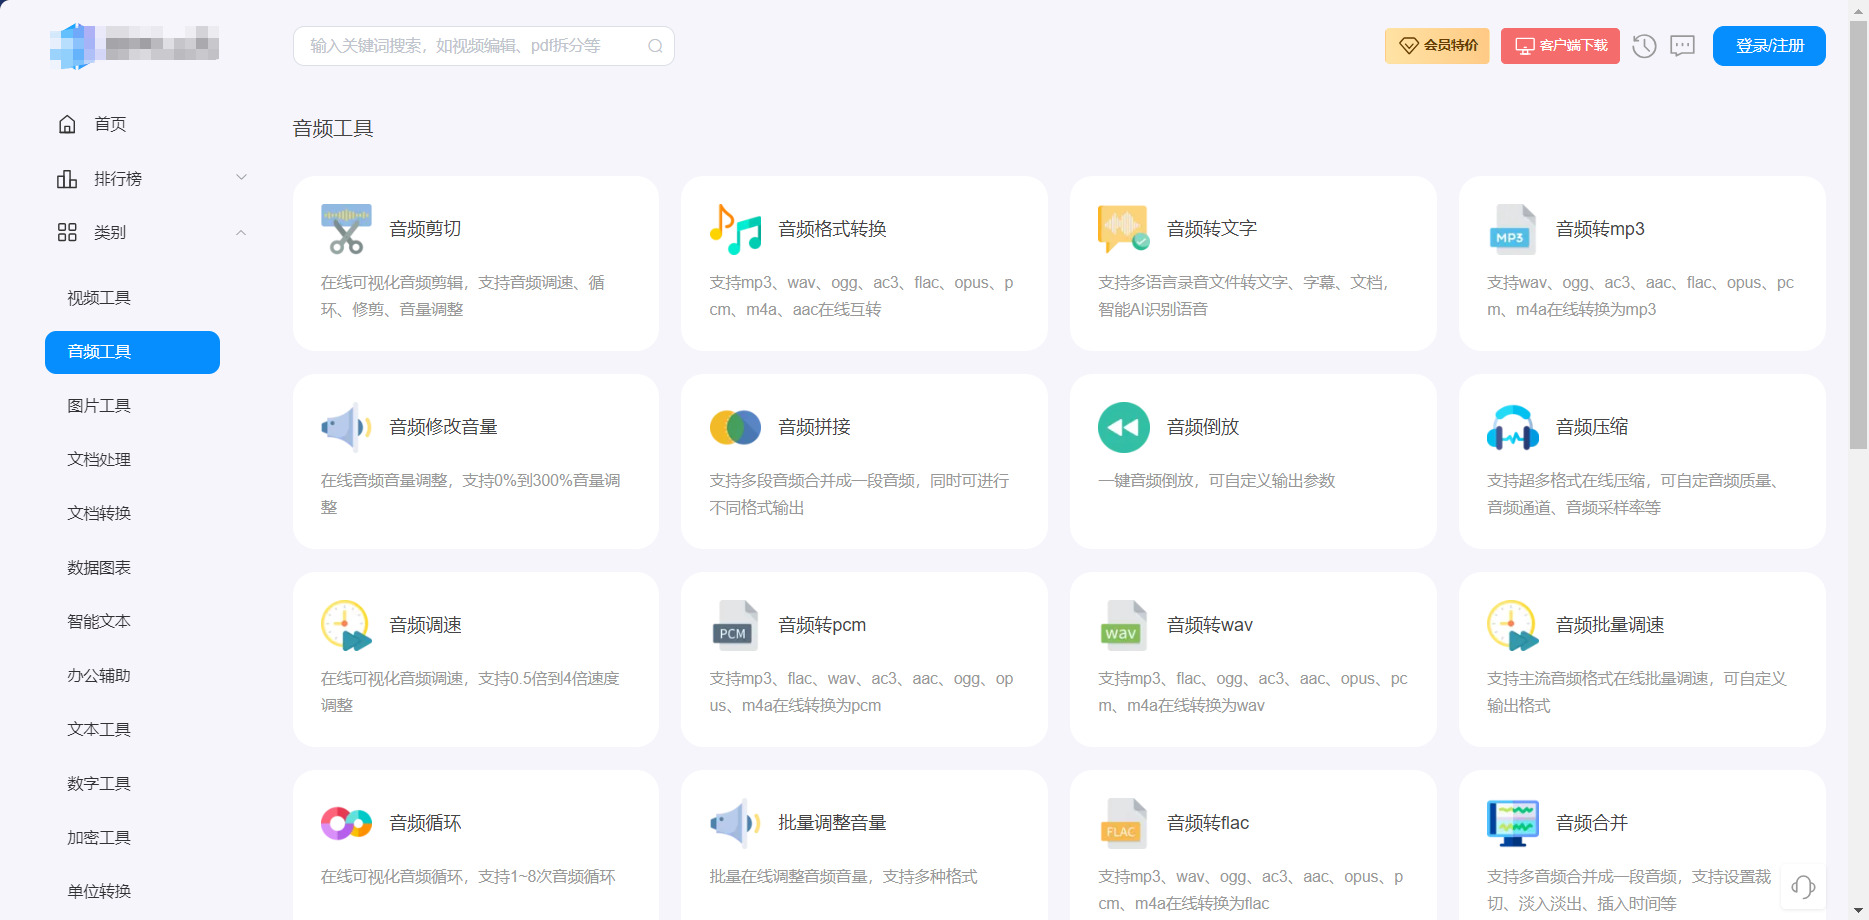
Task: Open 图片工具 category
Action: [99, 406]
